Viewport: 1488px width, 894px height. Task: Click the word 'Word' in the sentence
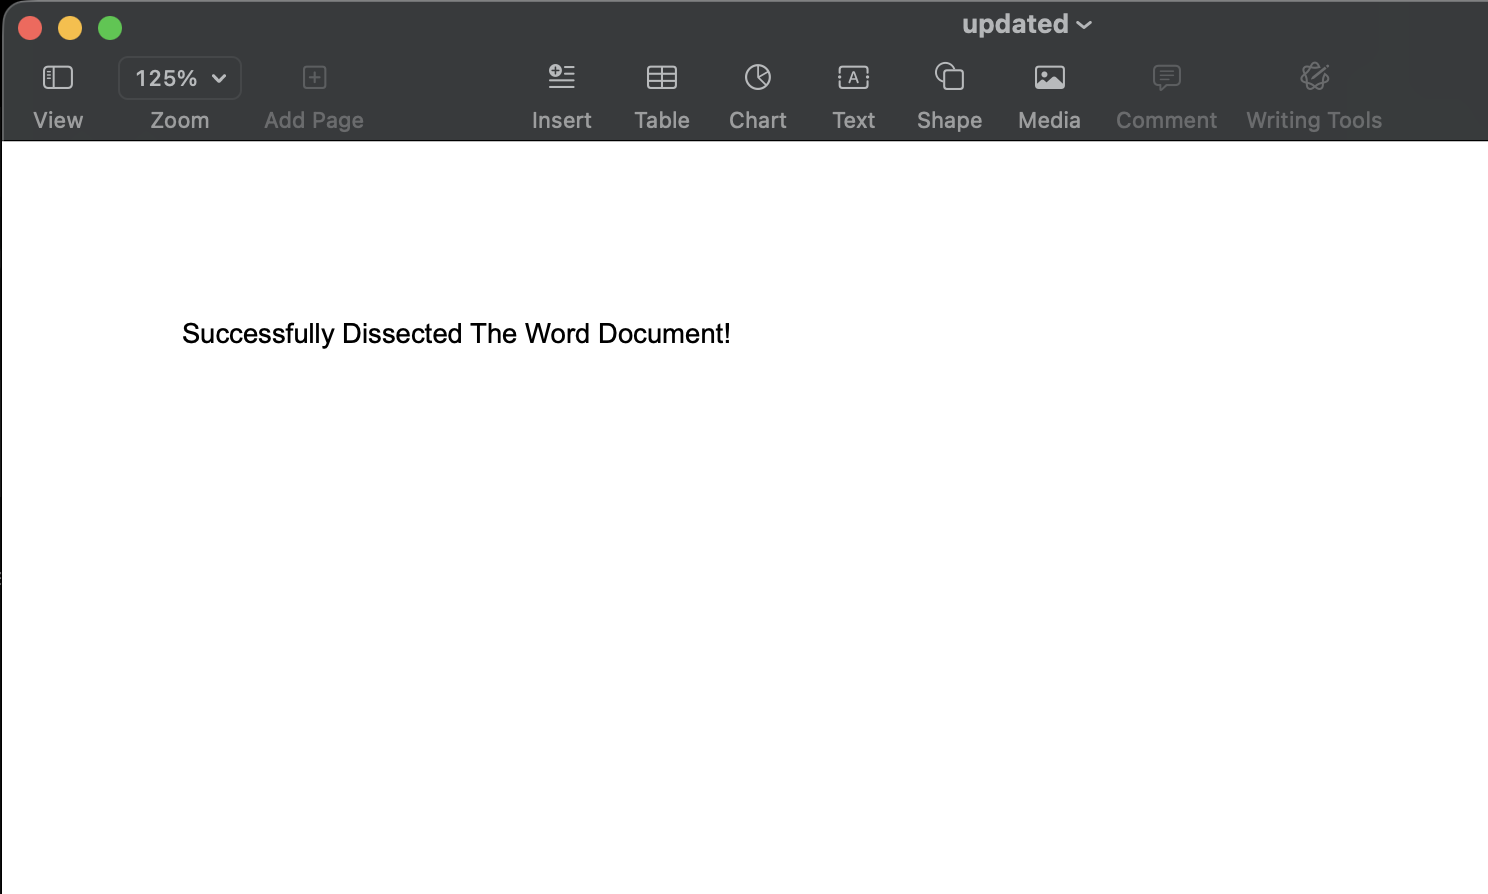coord(557,334)
